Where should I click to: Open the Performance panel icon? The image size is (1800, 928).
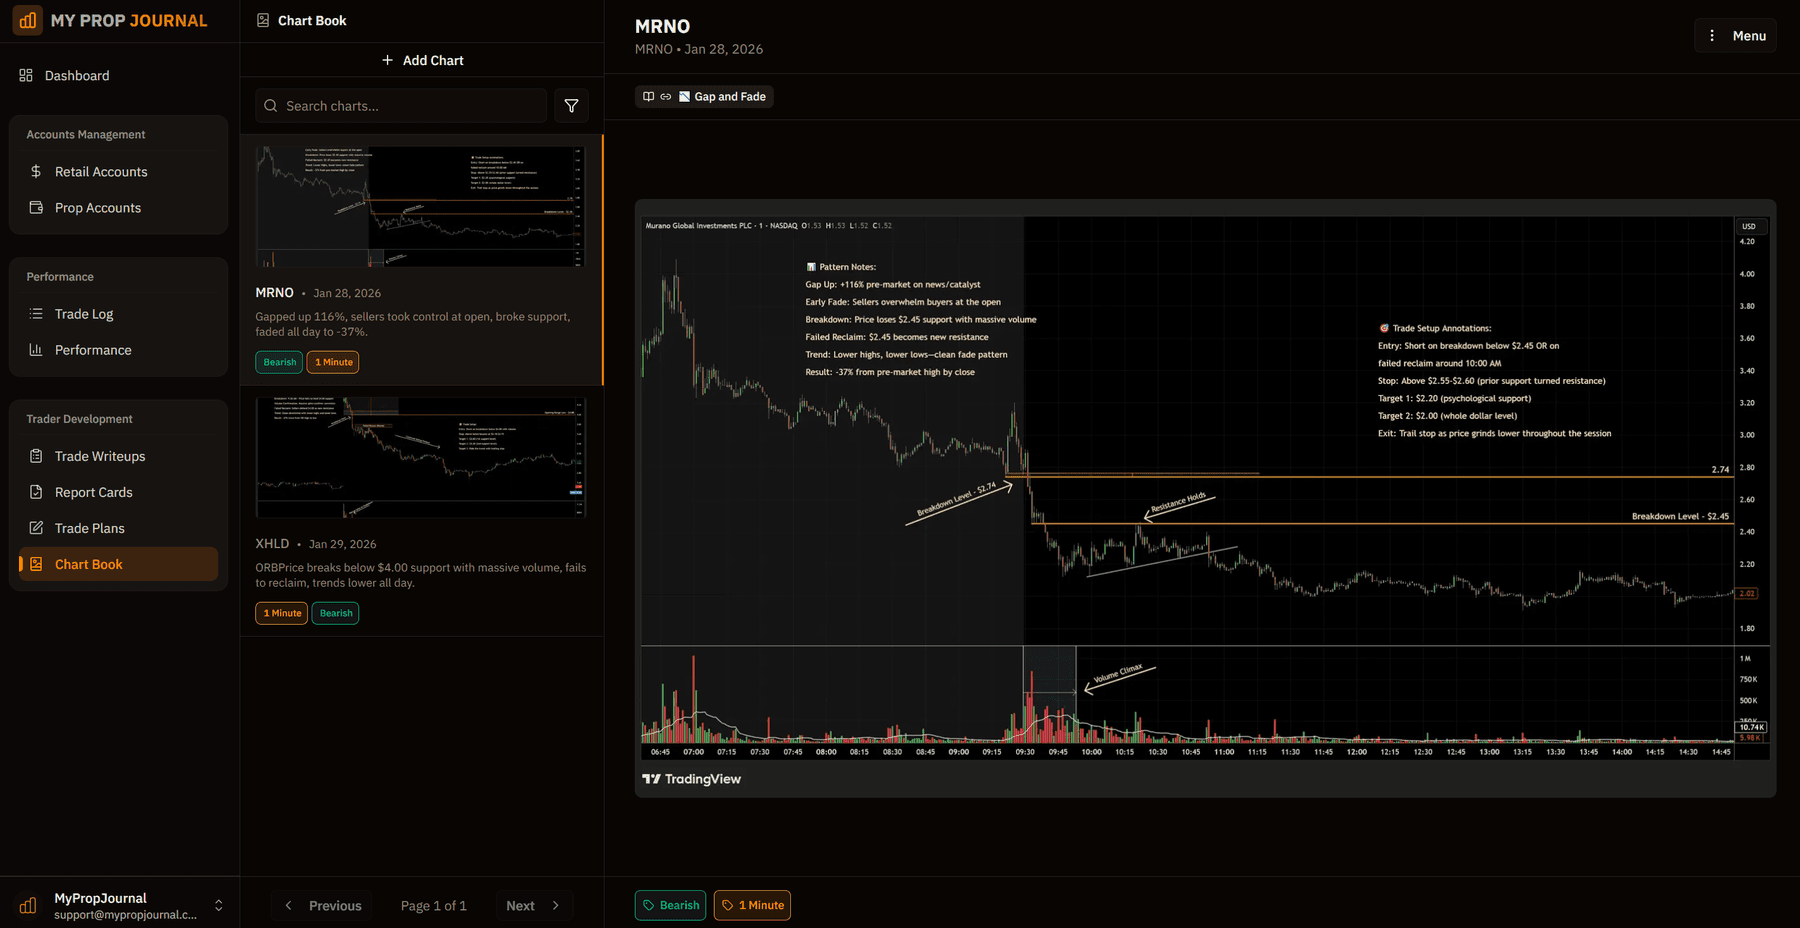(37, 349)
